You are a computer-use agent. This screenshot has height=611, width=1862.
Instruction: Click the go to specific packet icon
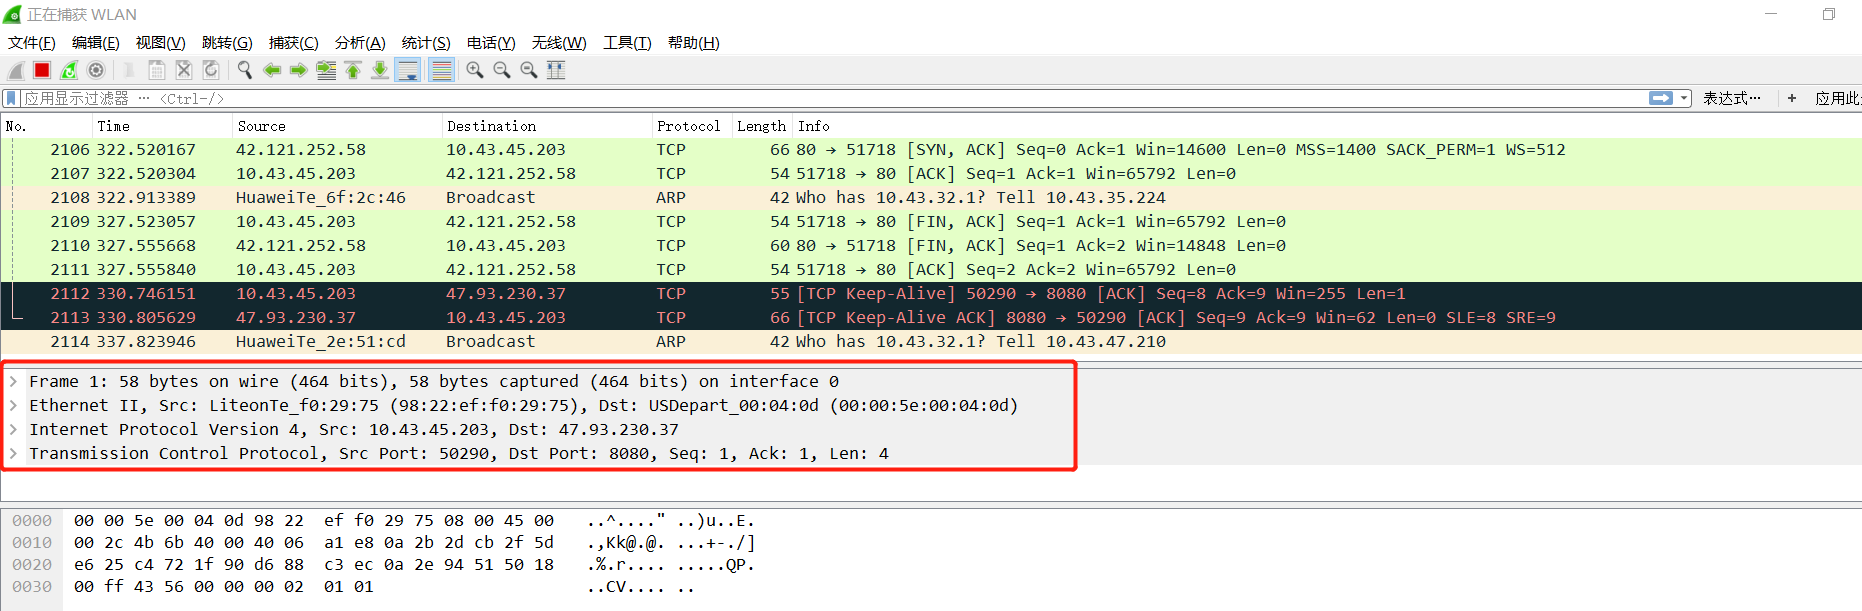(x=326, y=70)
